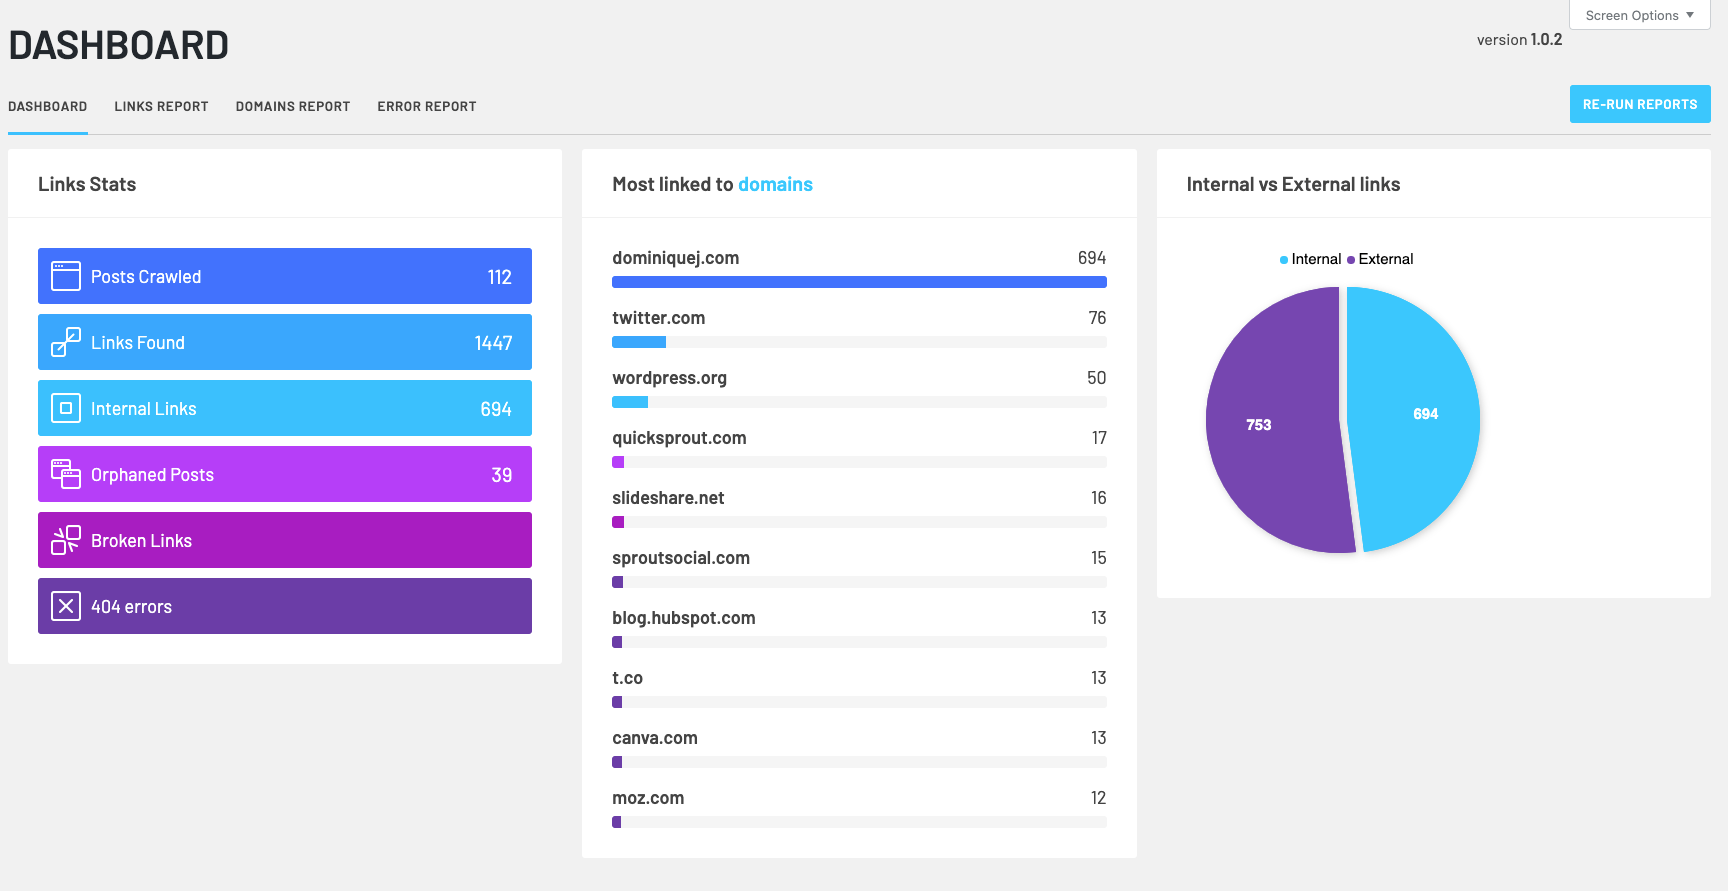Screen dimensions: 1728x891
Task: Open the Screen Options dropdown
Action: coord(1640,15)
